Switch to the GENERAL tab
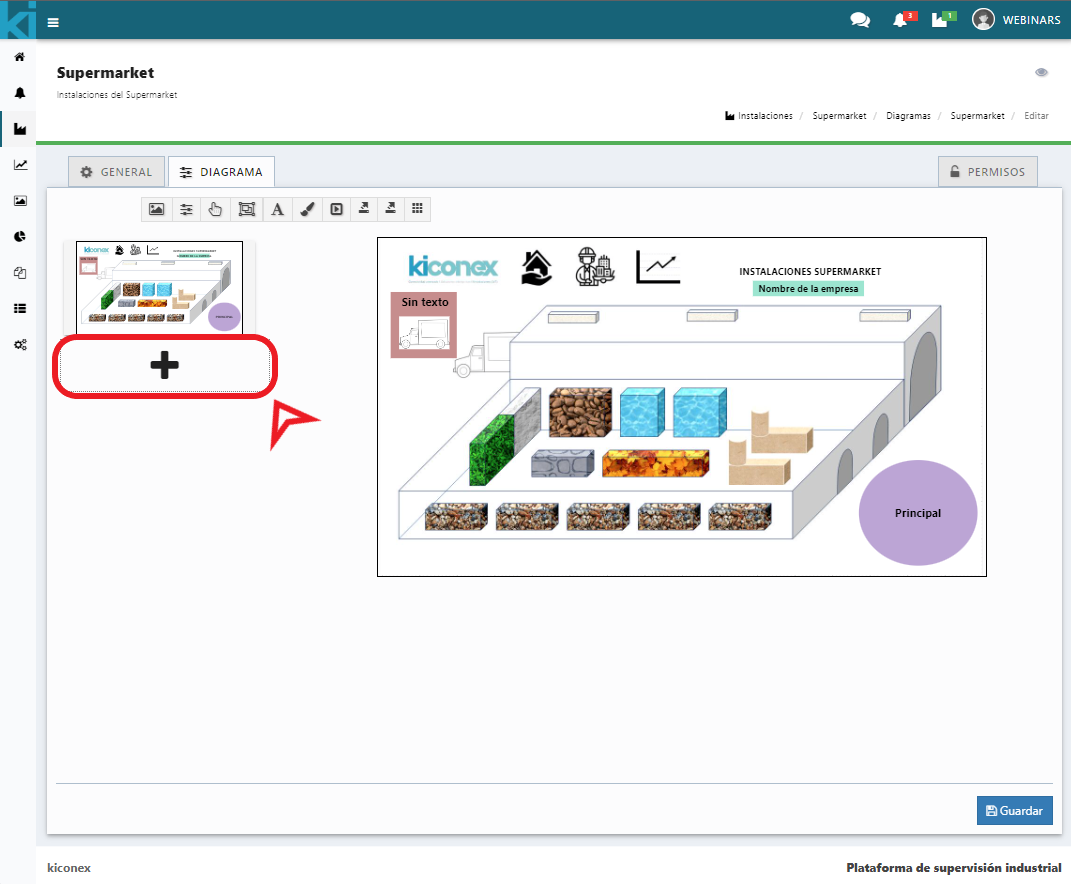Image resolution: width=1071 pixels, height=884 pixels. point(116,172)
